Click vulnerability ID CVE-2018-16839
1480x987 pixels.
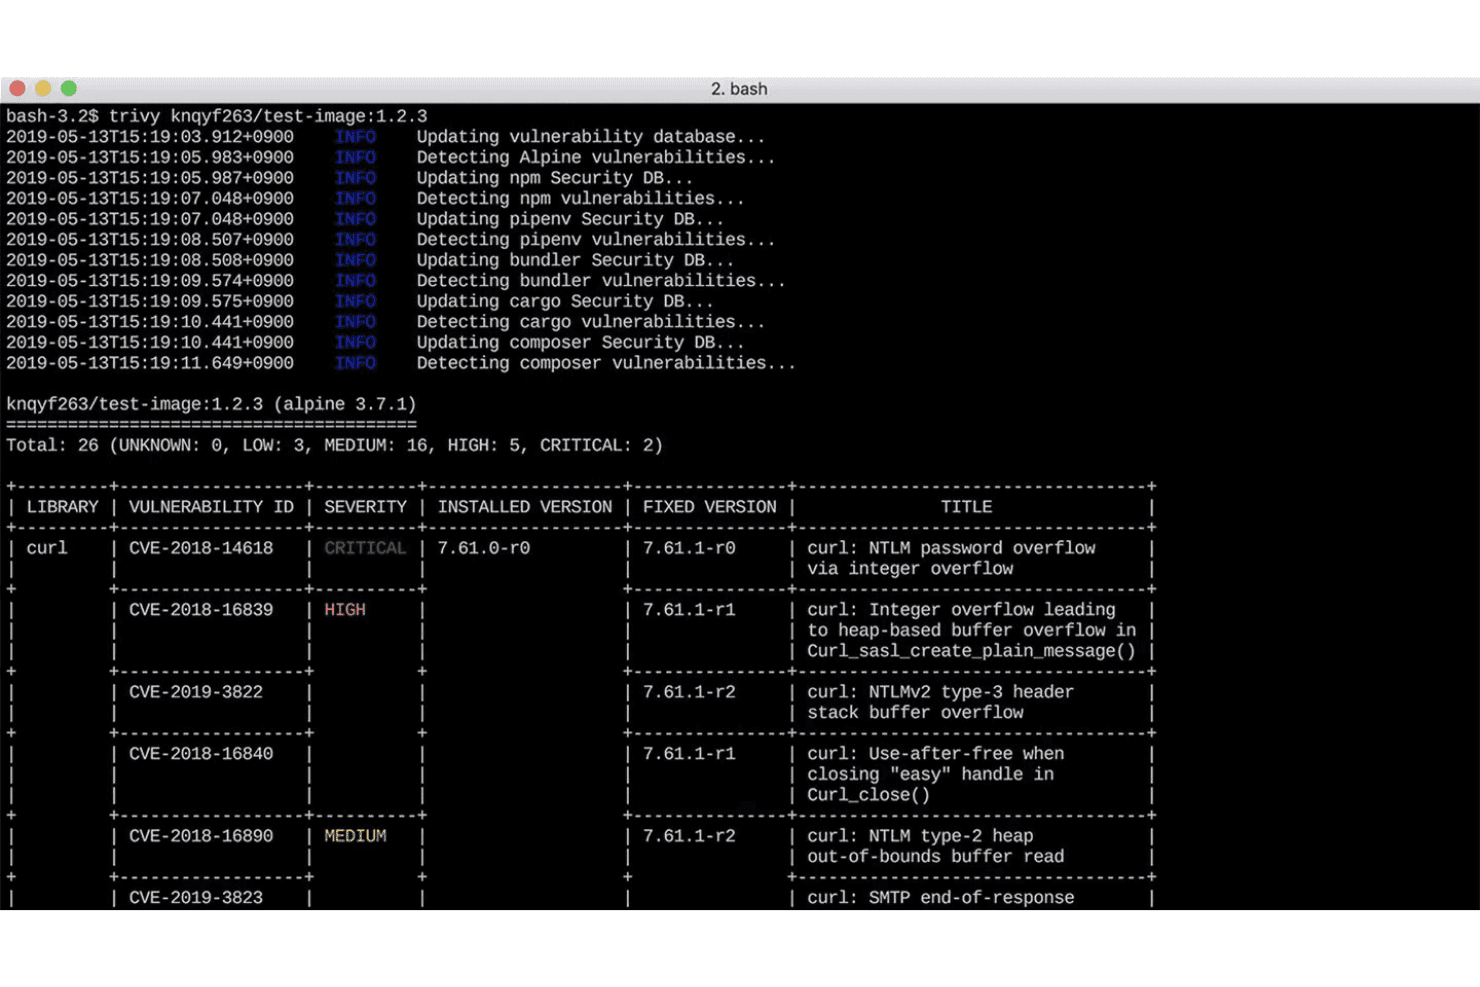coord(201,610)
